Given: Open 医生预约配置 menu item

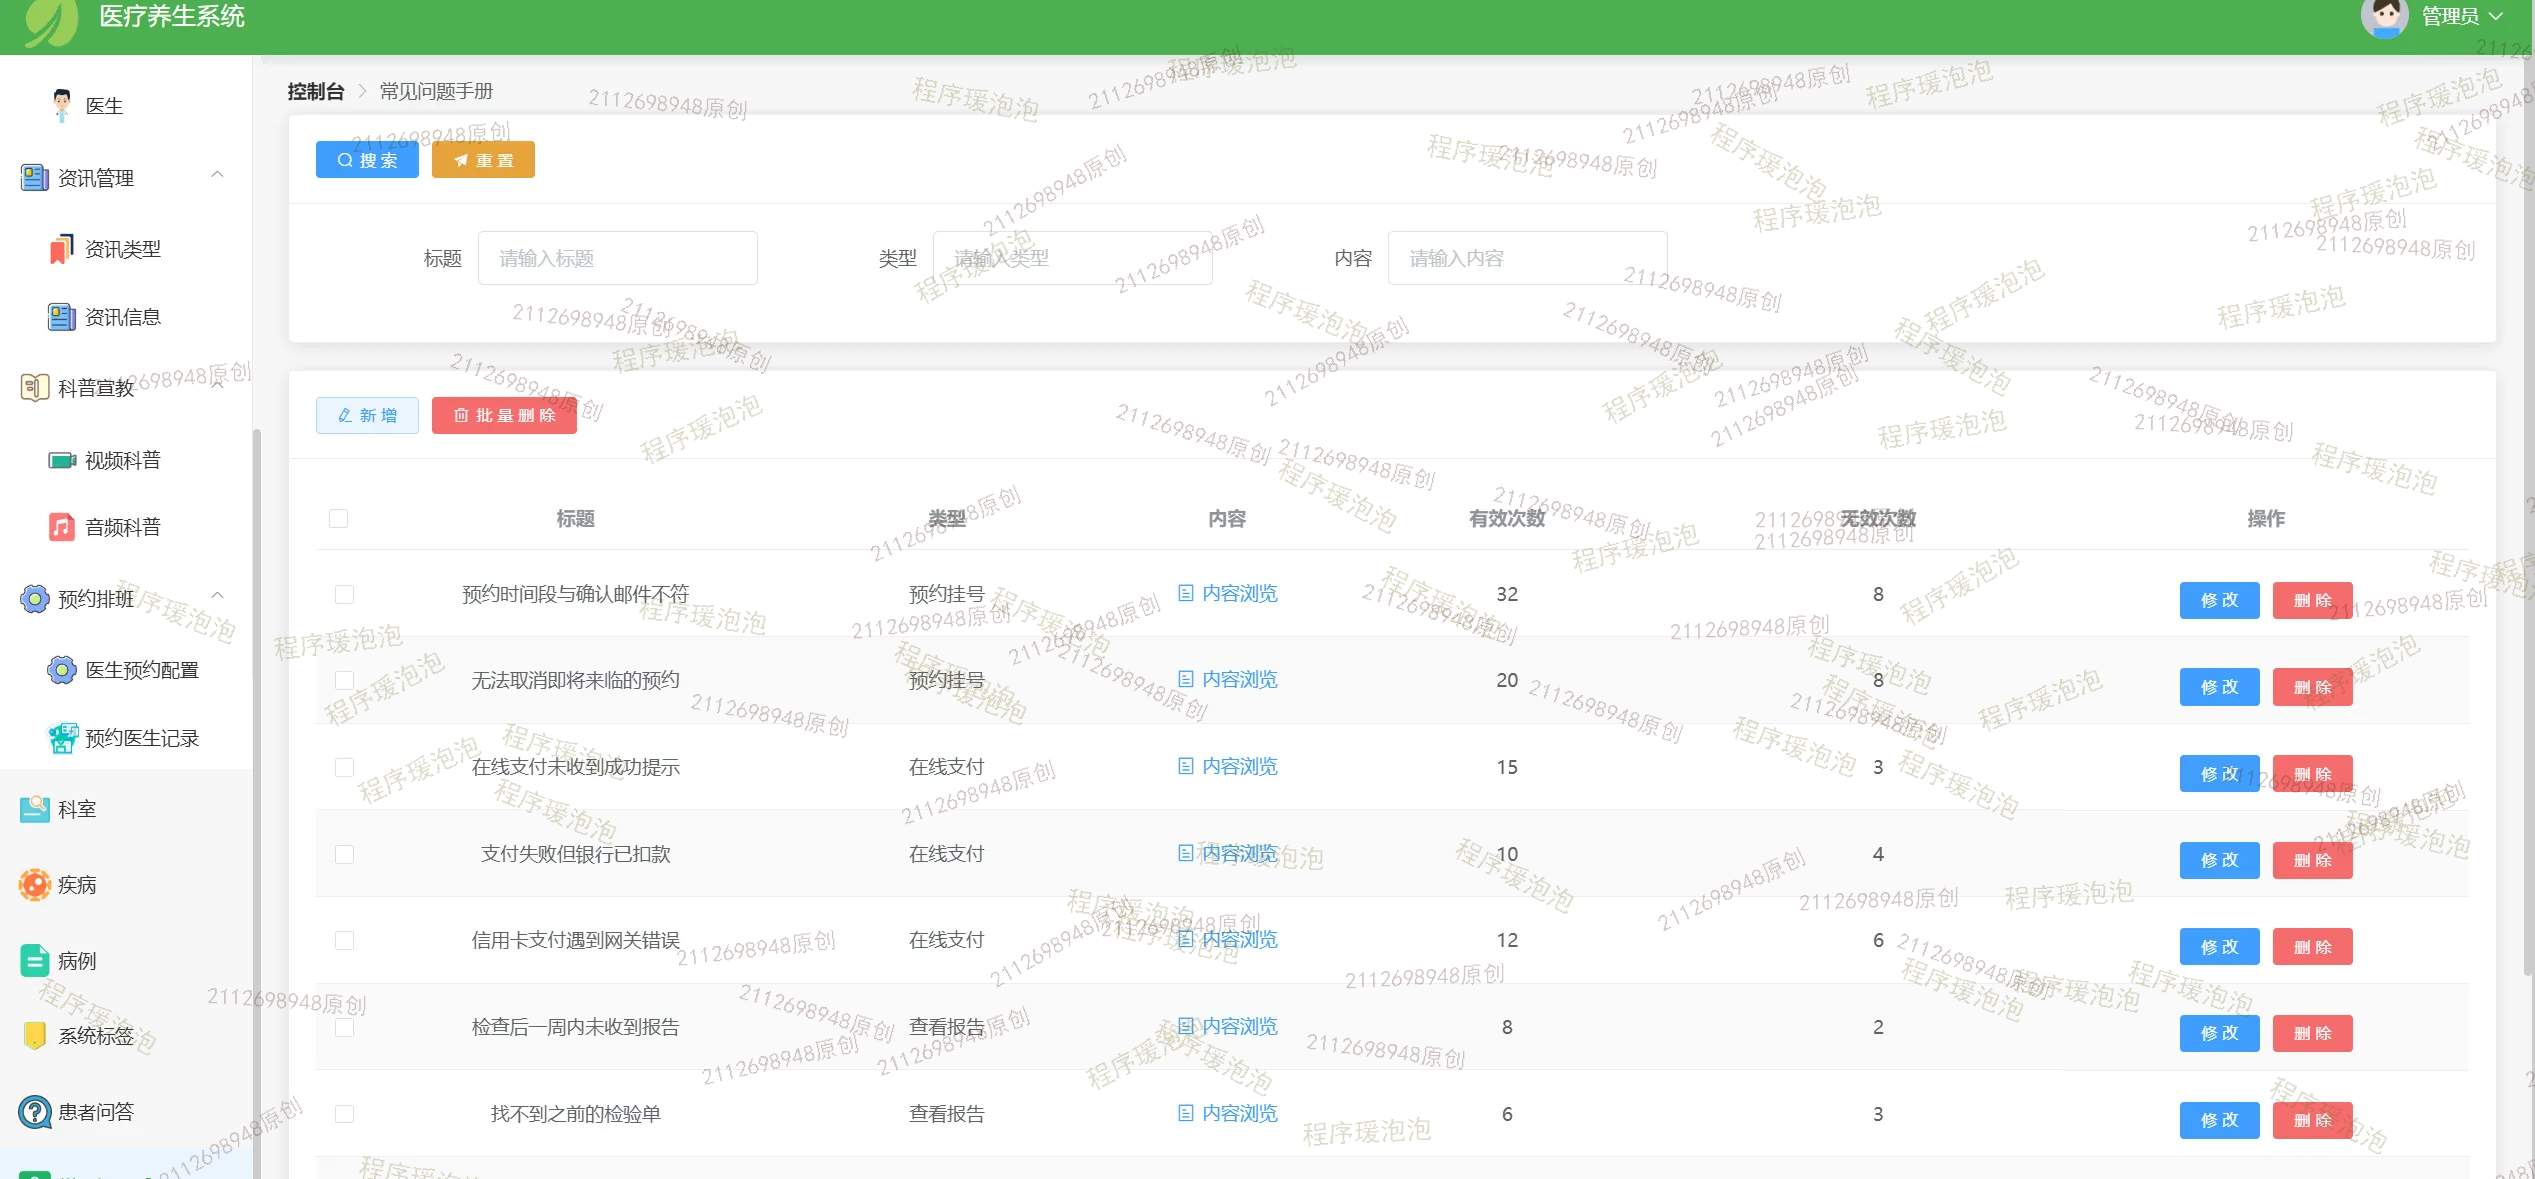Looking at the screenshot, I should click(x=141, y=670).
